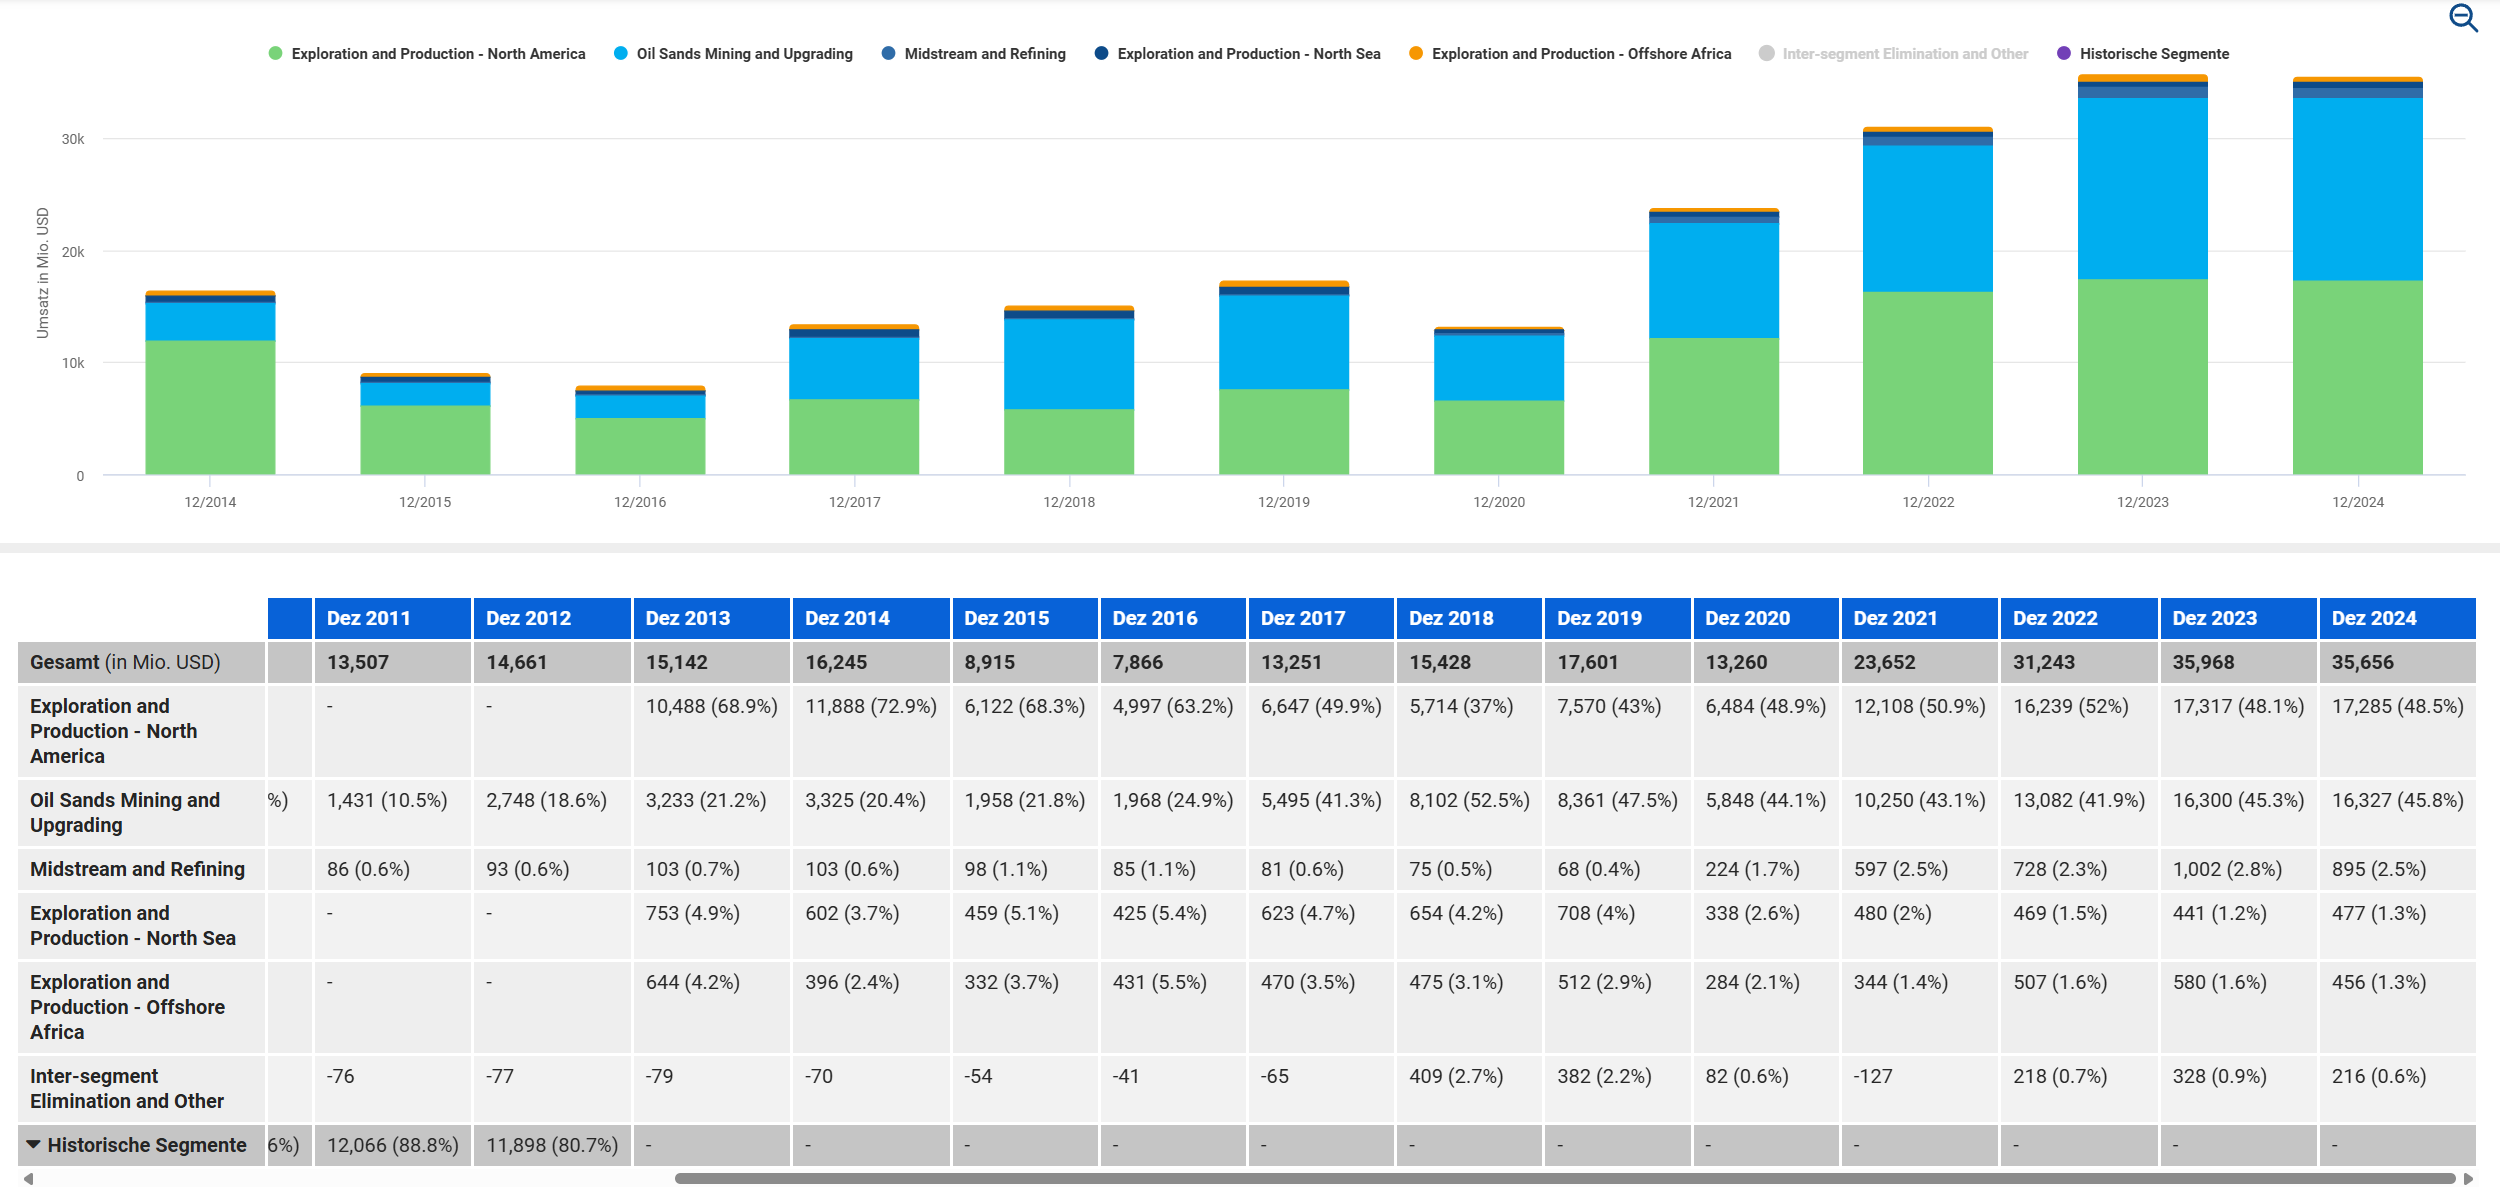Image resolution: width=2500 pixels, height=1187 pixels.
Task: Click left scroll arrow below table
Action: coord(28,1178)
